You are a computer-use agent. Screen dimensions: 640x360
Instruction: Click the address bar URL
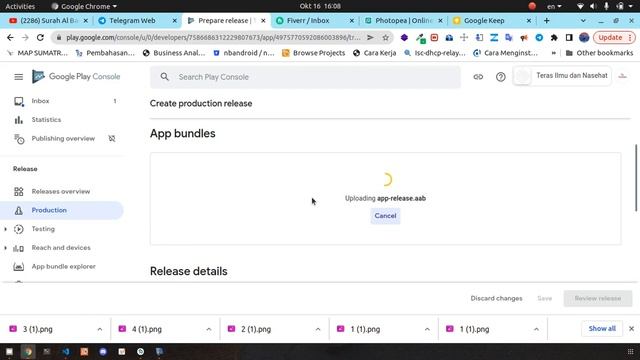pos(213,38)
